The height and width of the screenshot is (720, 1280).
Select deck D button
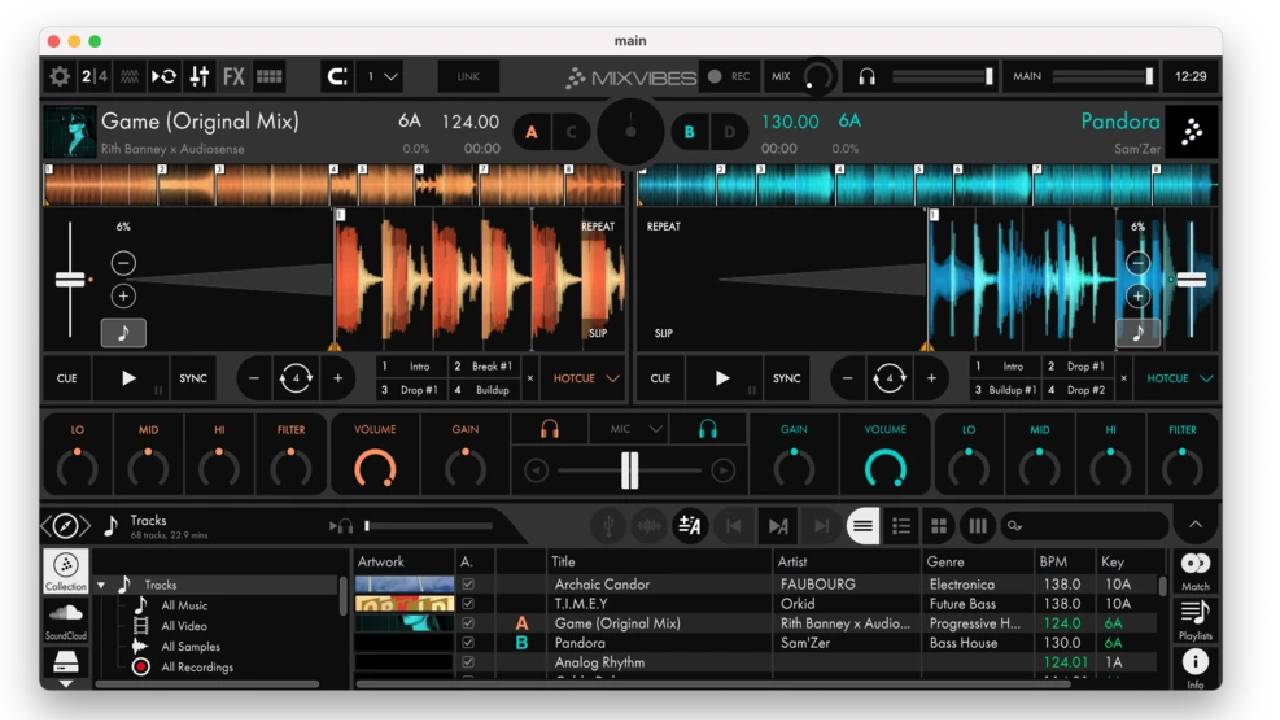[x=729, y=132]
